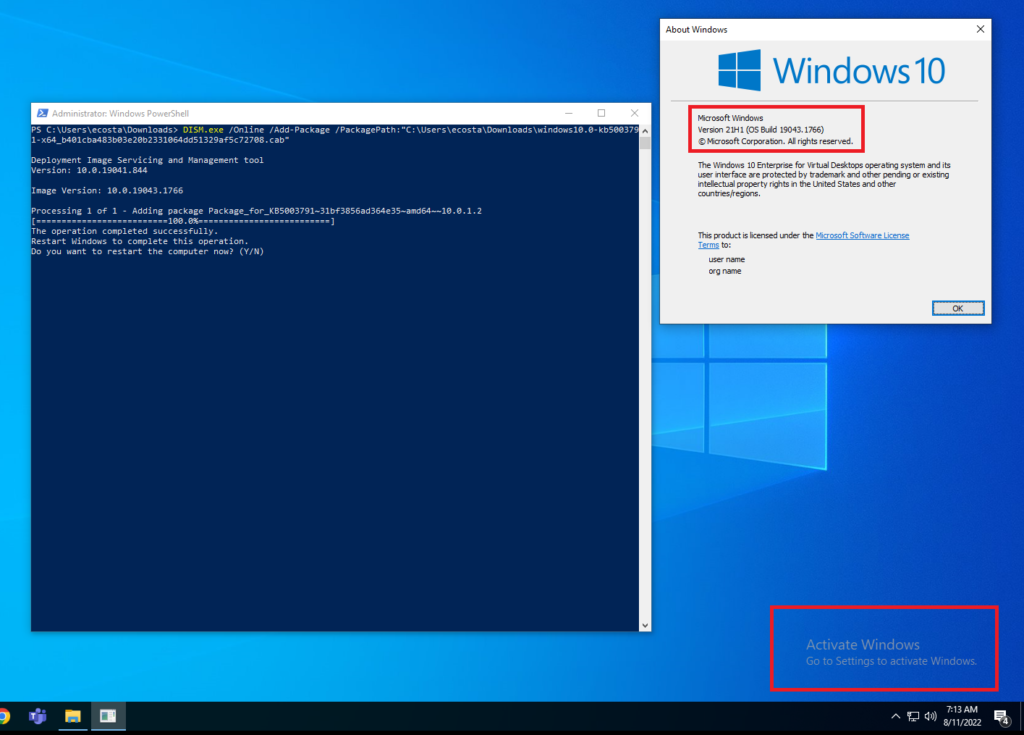Image resolution: width=1024 pixels, height=735 pixels.
Task: Close the About Windows dialog
Action: click(x=980, y=29)
